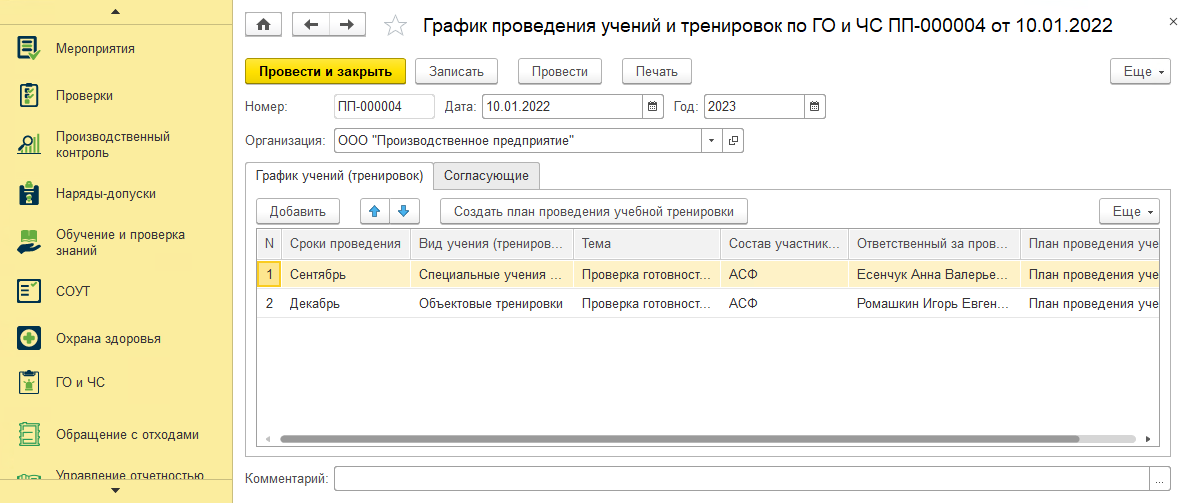Click into the Комментарий input field
This screenshot has width=1188, height=503.
point(742,479)
